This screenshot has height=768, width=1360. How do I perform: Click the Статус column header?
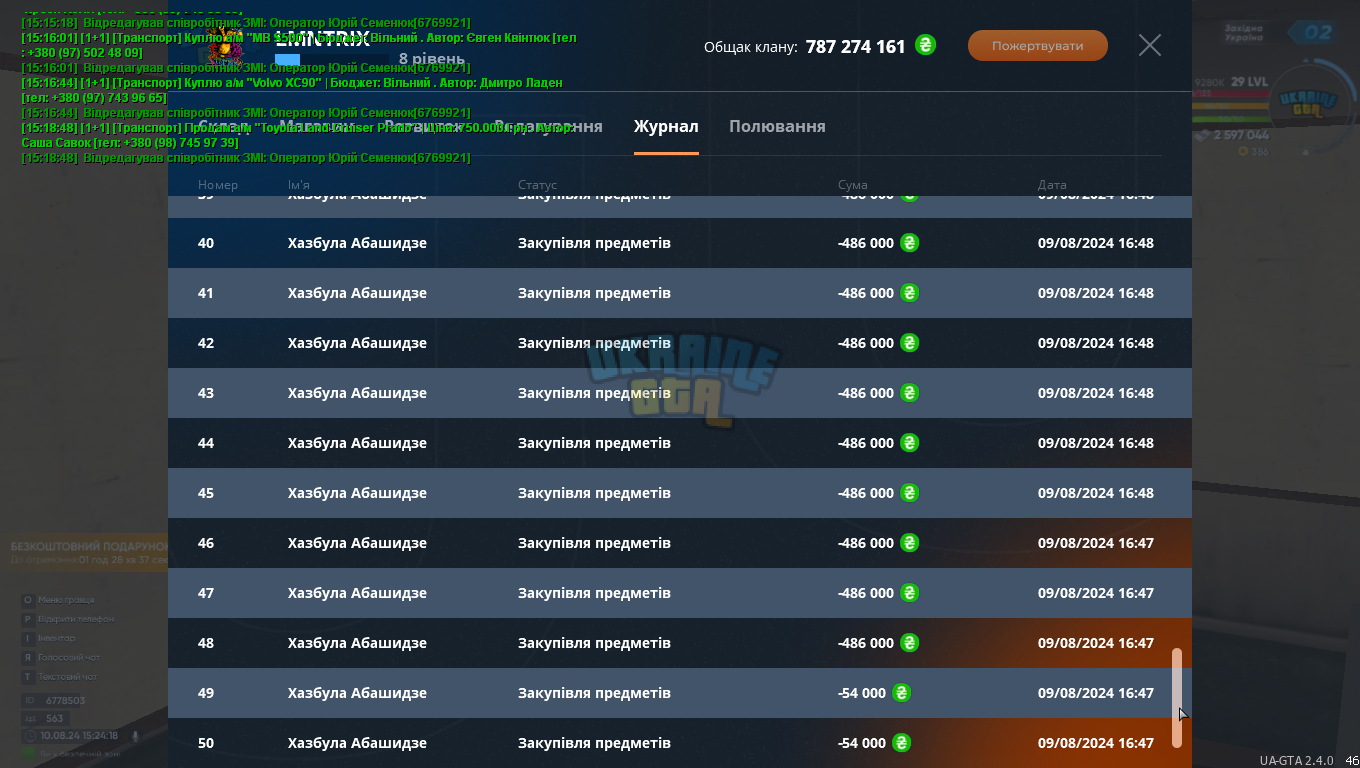pos(537,185)
